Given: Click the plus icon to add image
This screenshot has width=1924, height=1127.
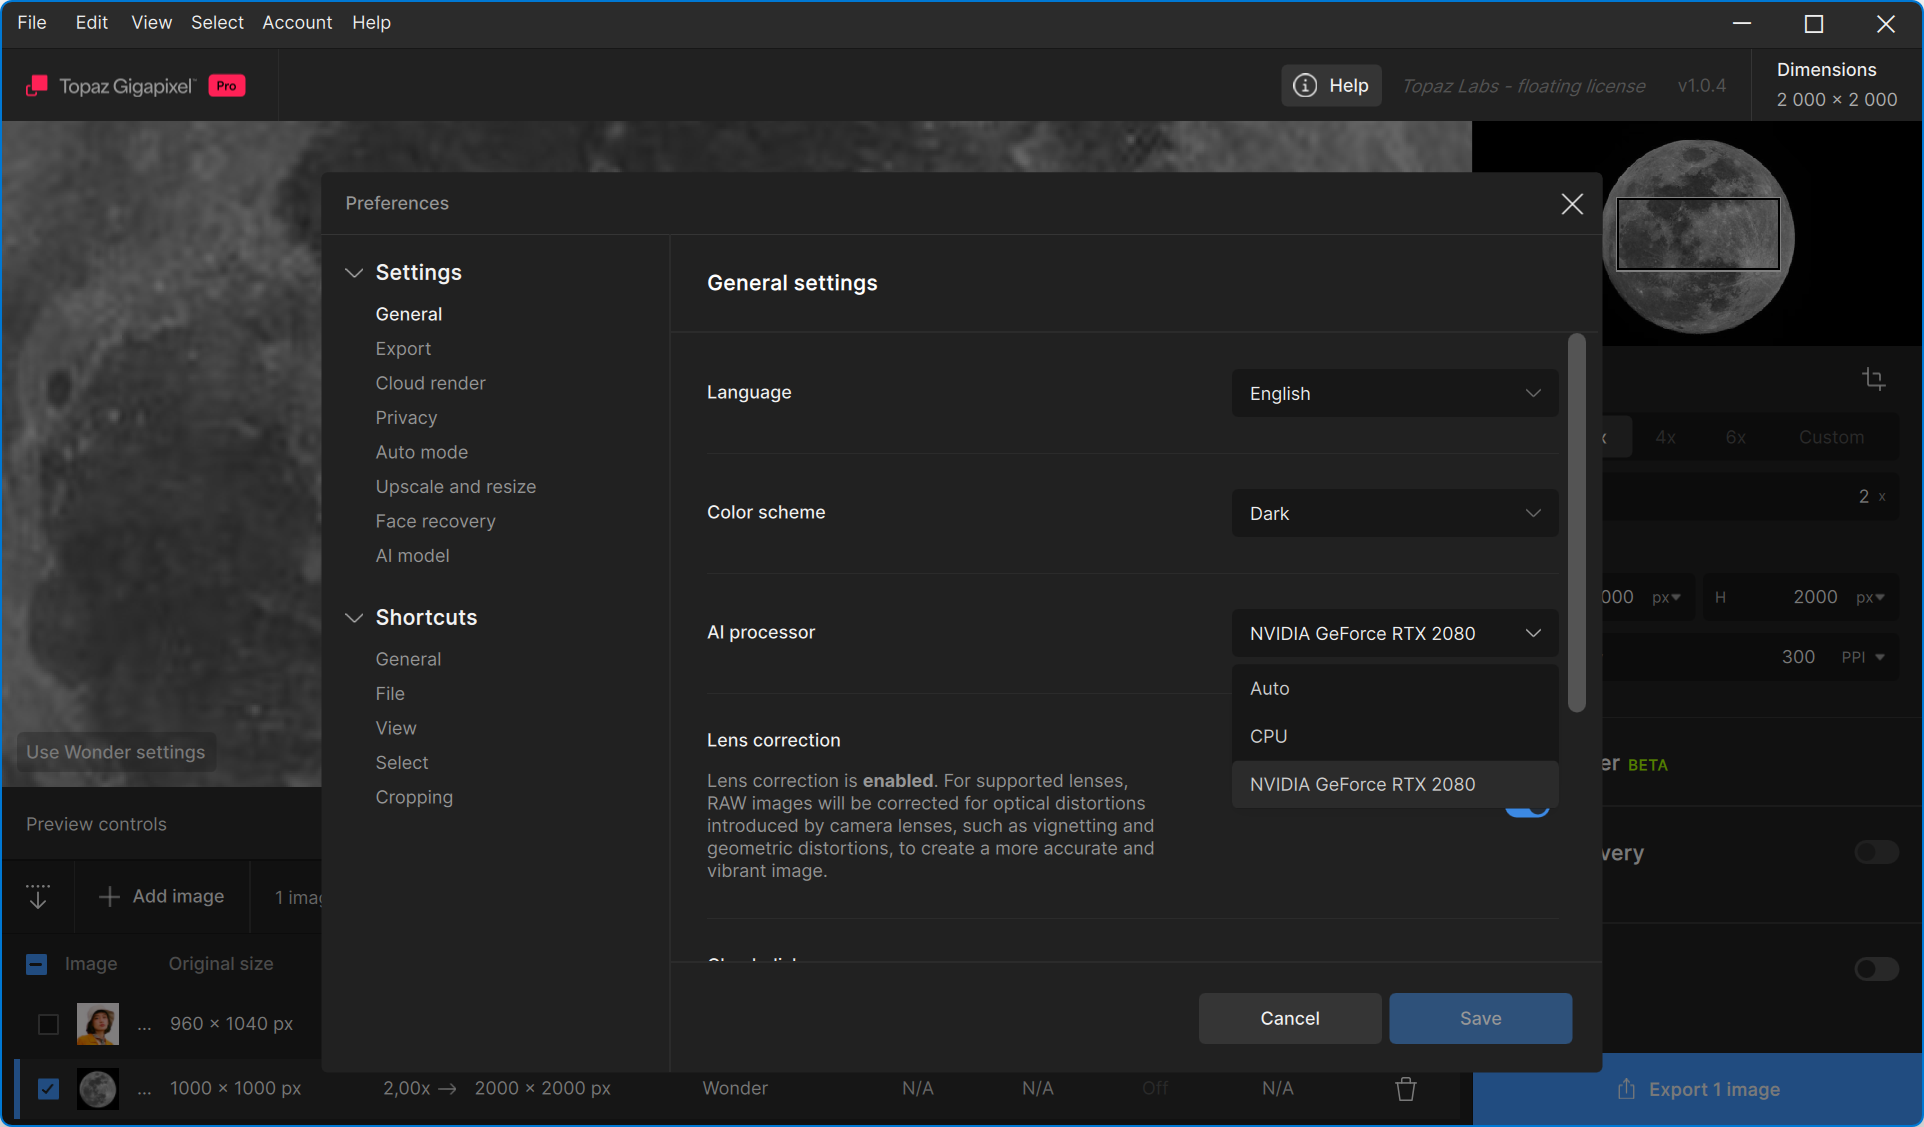Looking at the screenshot, I should [x=109, y=897].
